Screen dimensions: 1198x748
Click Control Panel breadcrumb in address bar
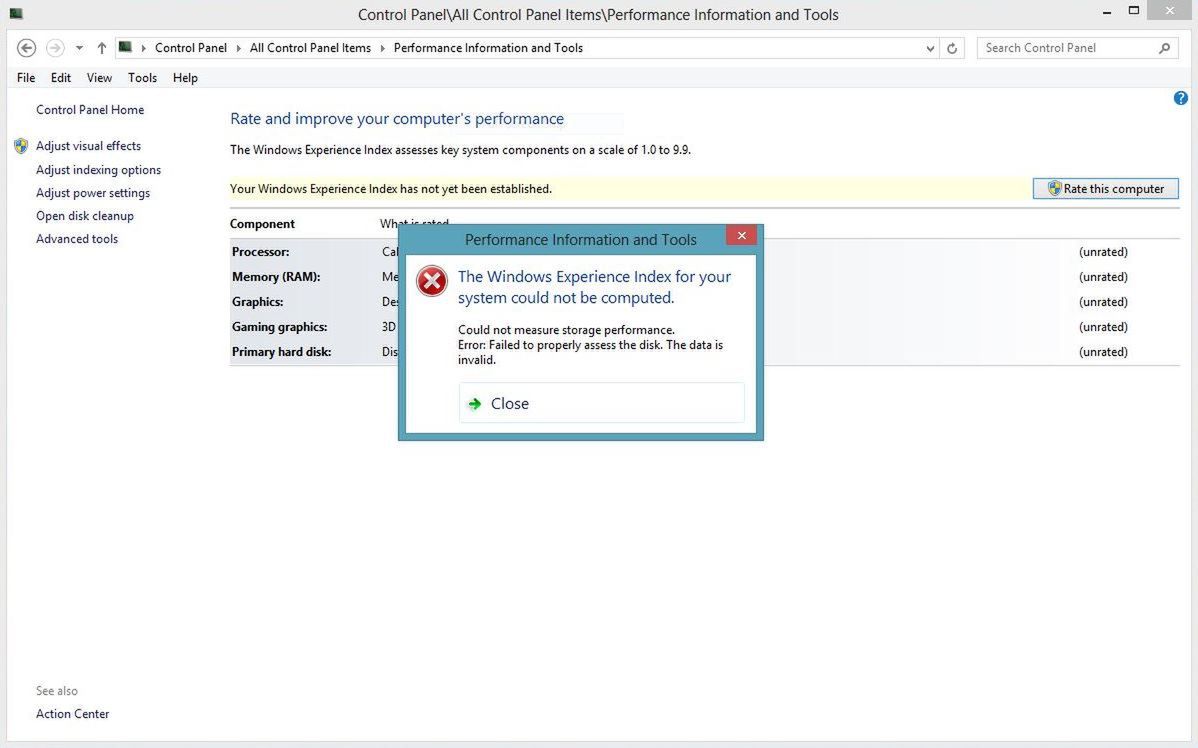[191, 48]
